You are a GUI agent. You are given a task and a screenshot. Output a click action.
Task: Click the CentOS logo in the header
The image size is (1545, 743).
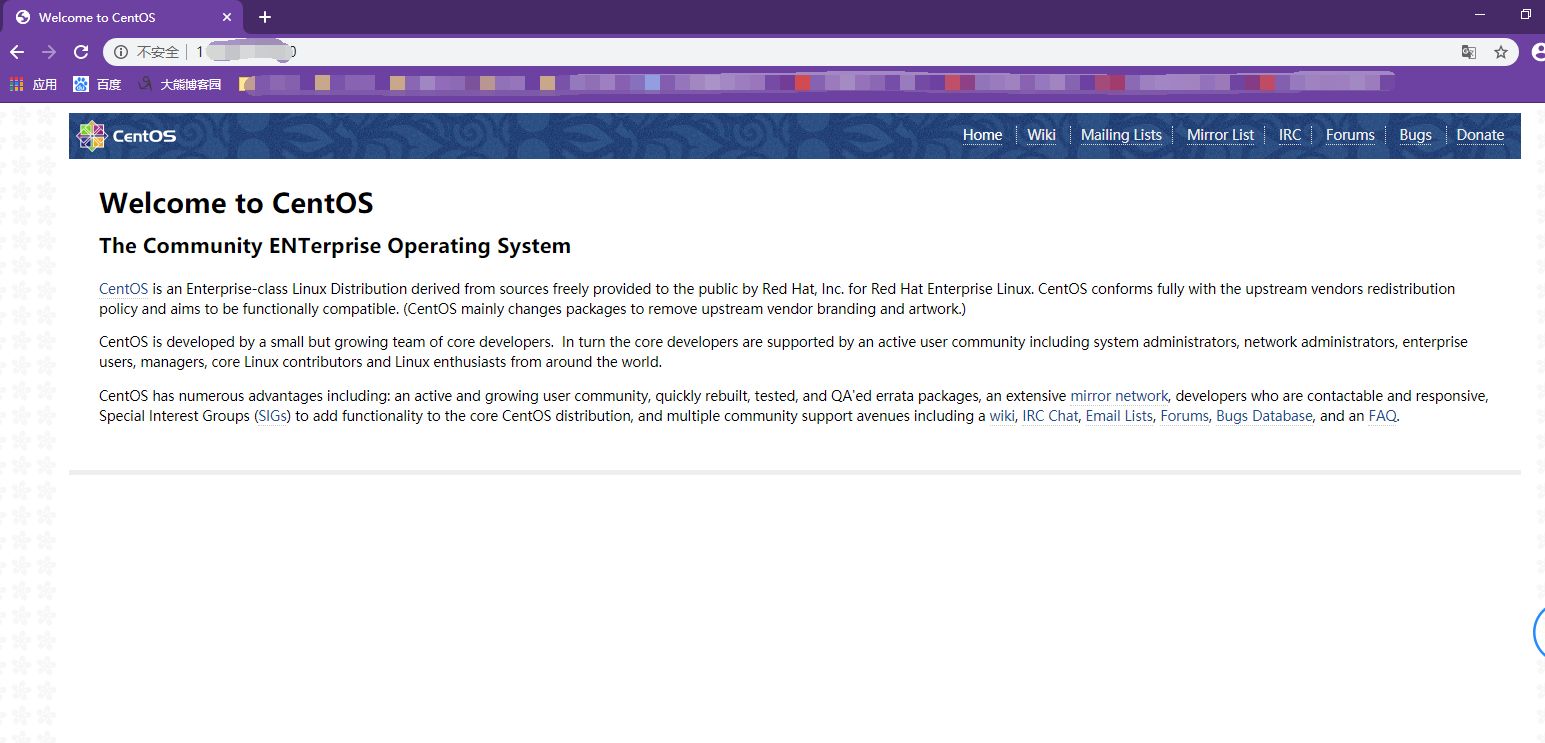(x=127, y=136)
